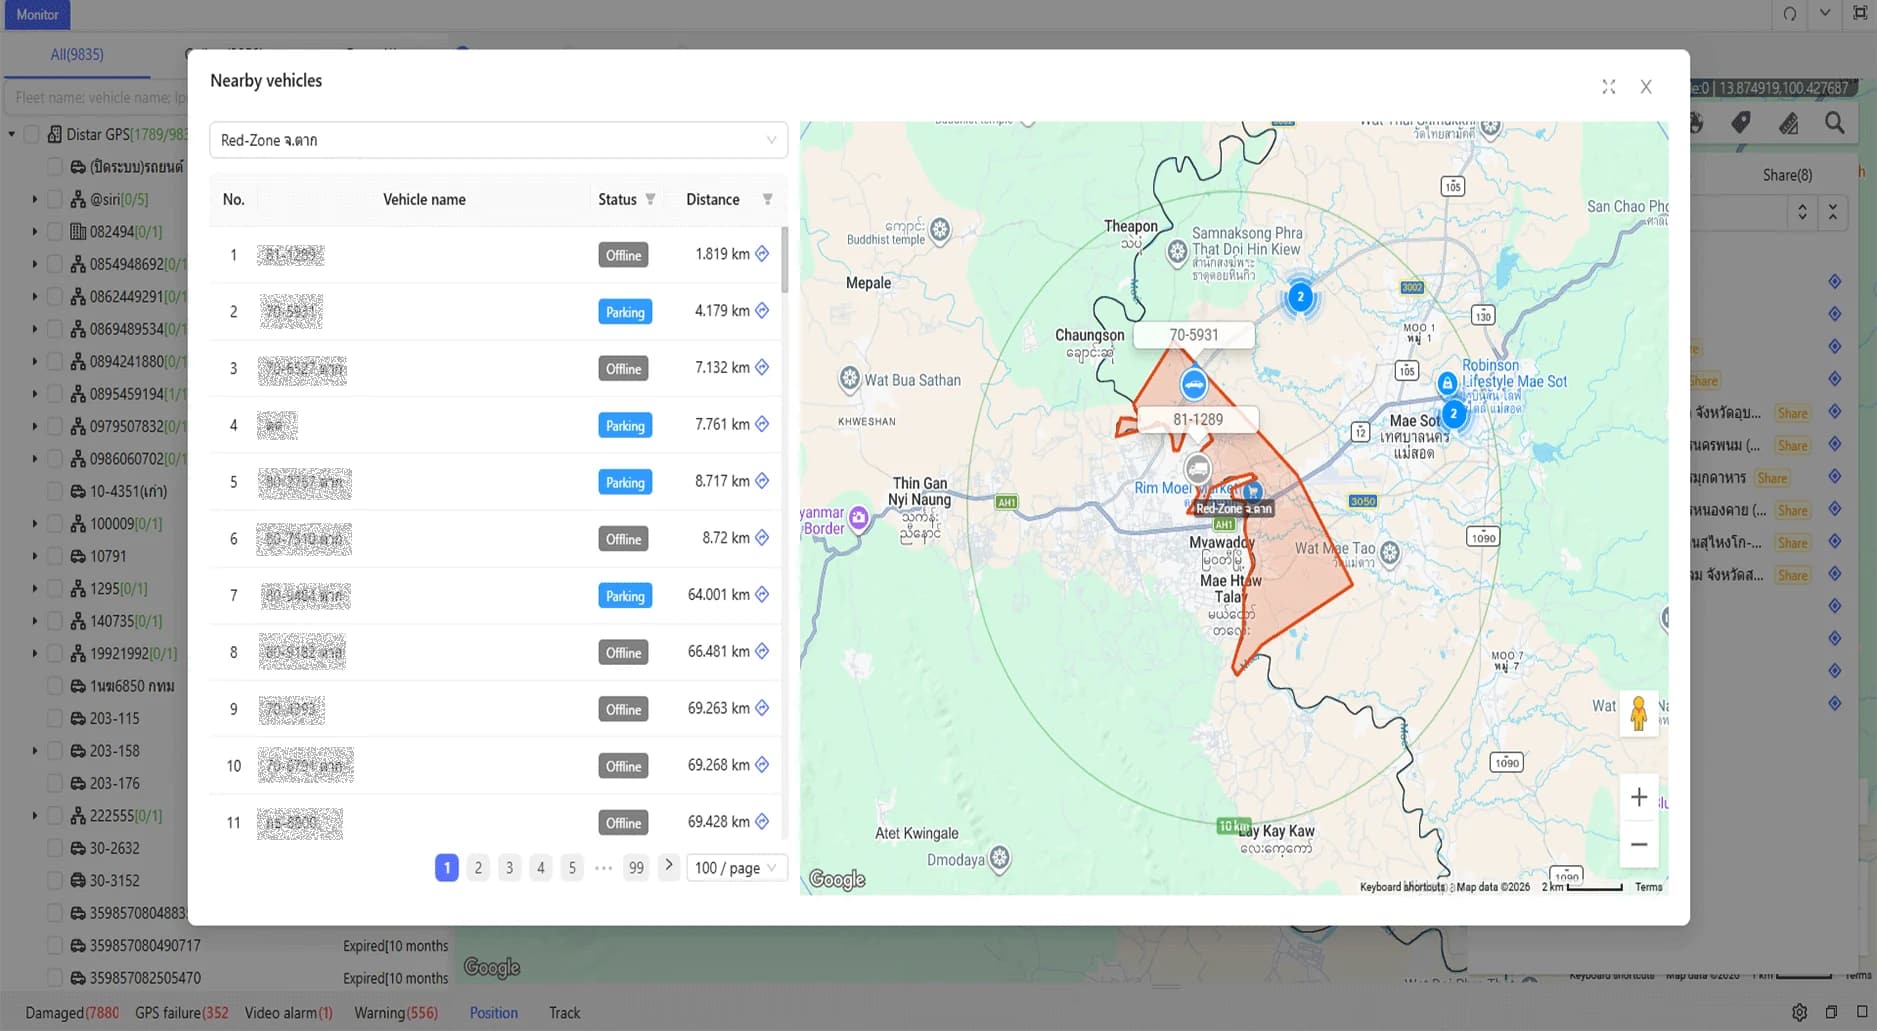
Task: Check the 203-176 vehicle checkbox
Action: point(55,783)
